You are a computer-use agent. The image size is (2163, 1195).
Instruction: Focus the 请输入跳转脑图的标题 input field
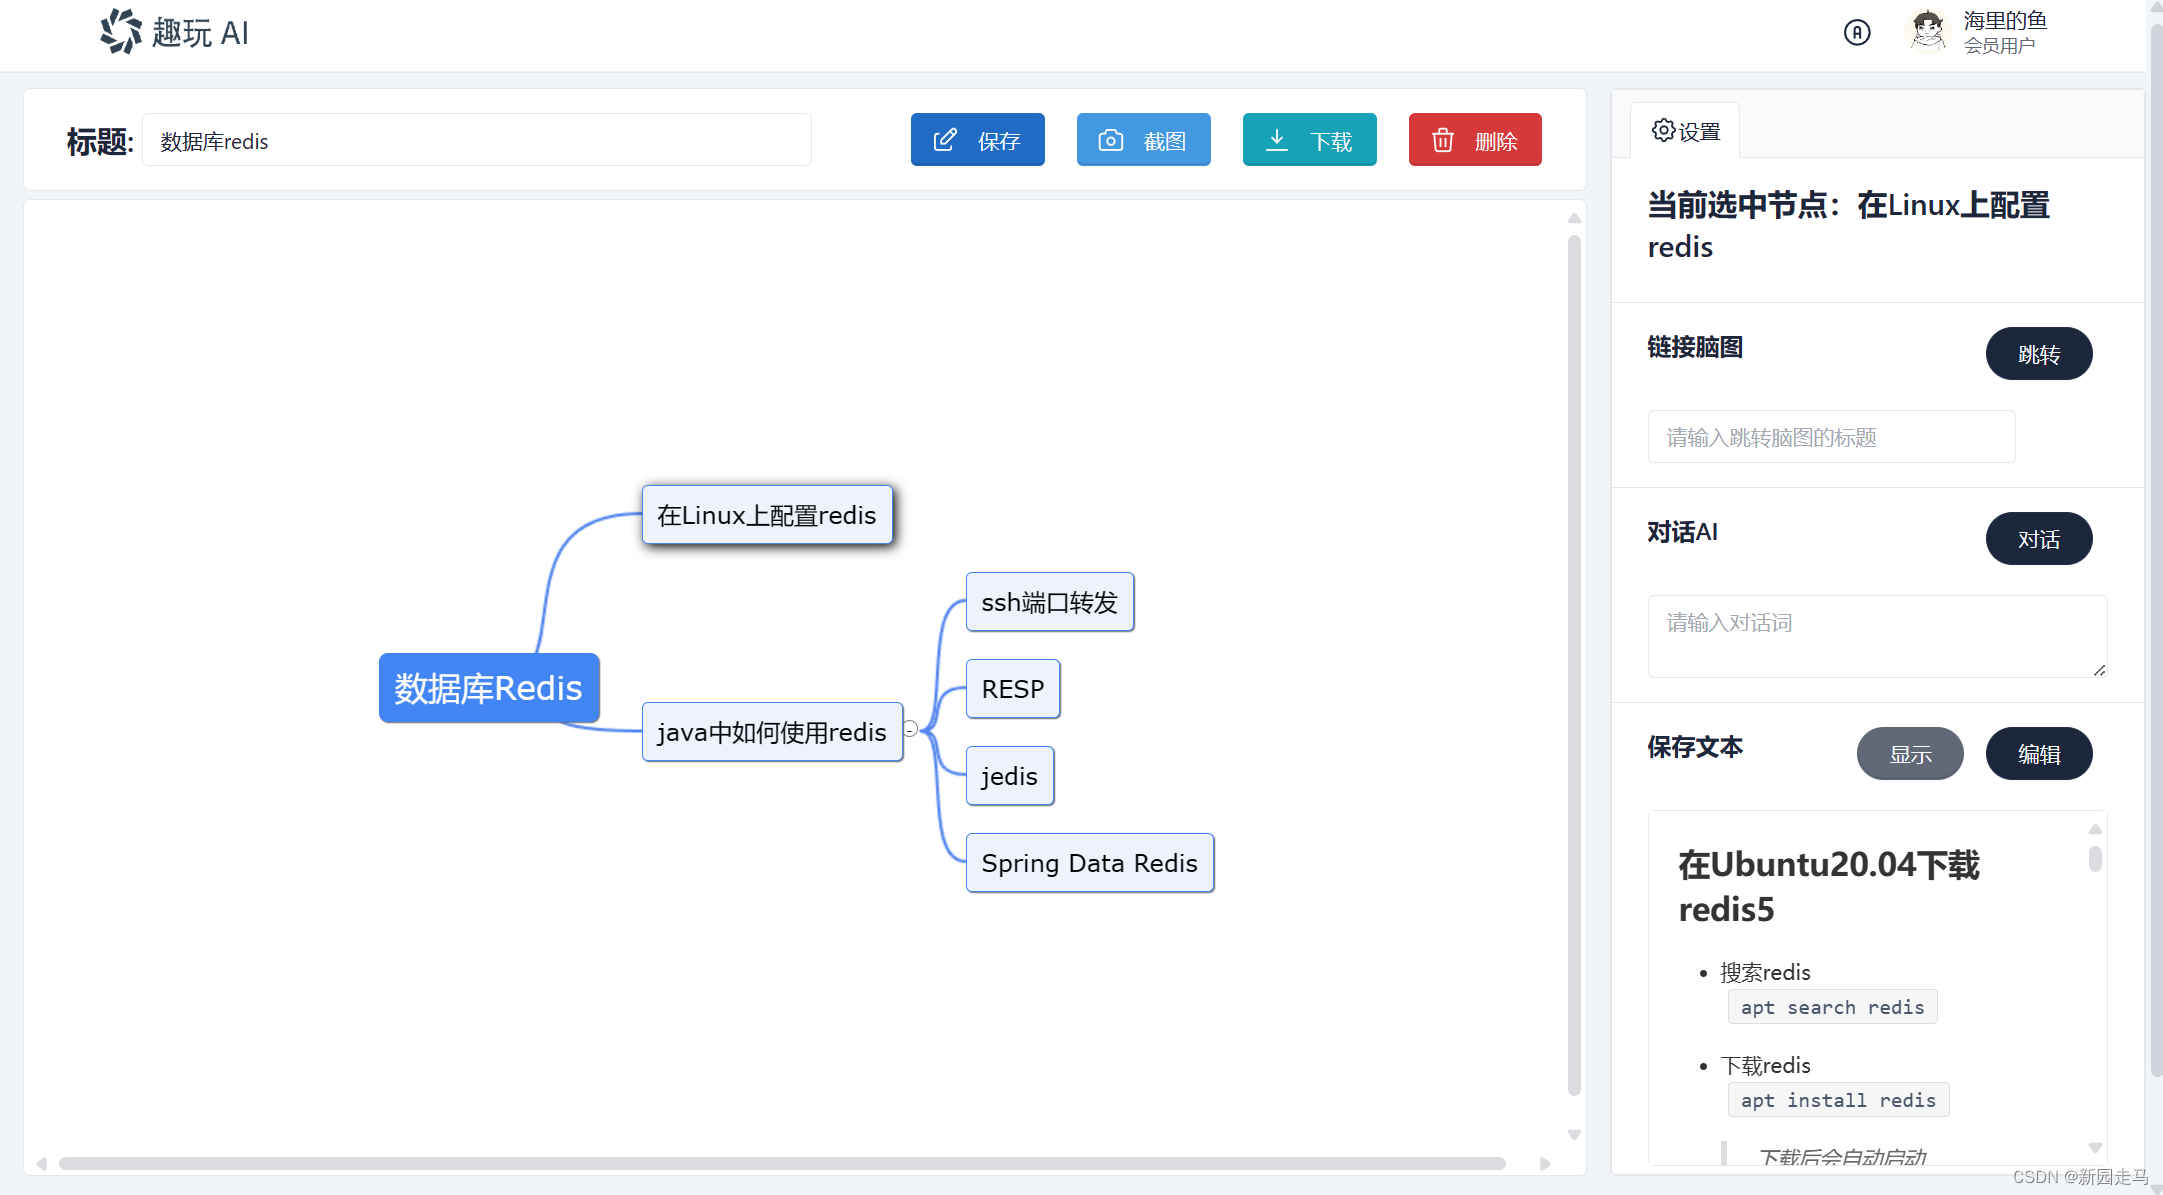(1830, 437)
